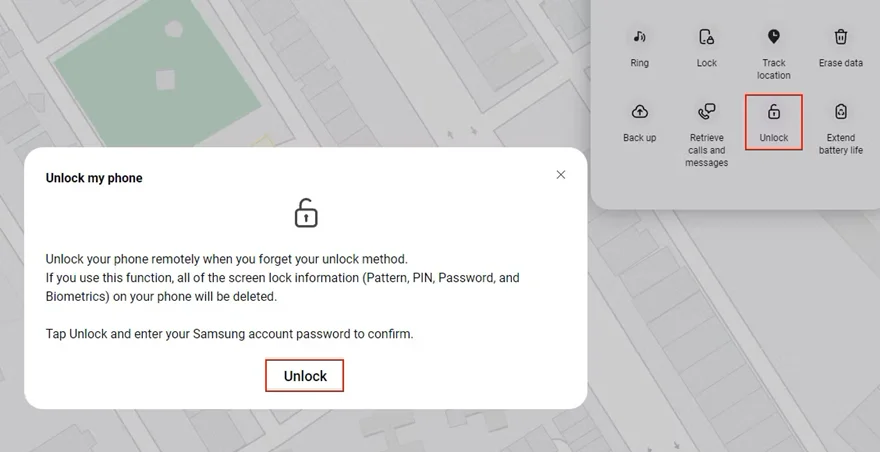
Task: Choose the Erase data trash icon
Action: point(840,37)
